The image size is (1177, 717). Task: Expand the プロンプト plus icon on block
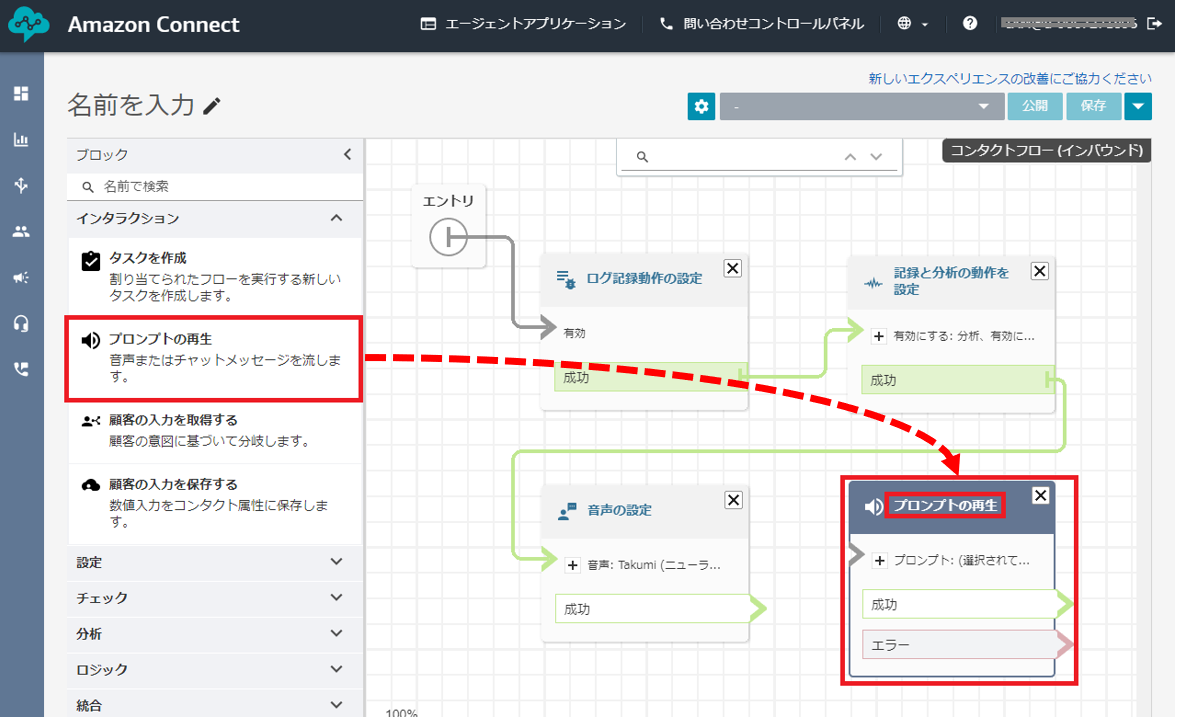pyautogui.click(x=880, y=561)
